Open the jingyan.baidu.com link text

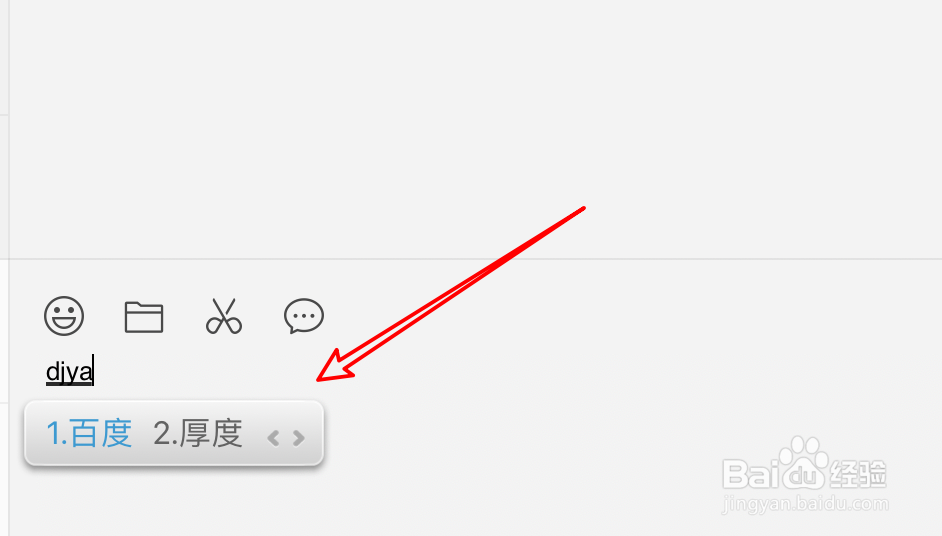[x=805, y=504]
